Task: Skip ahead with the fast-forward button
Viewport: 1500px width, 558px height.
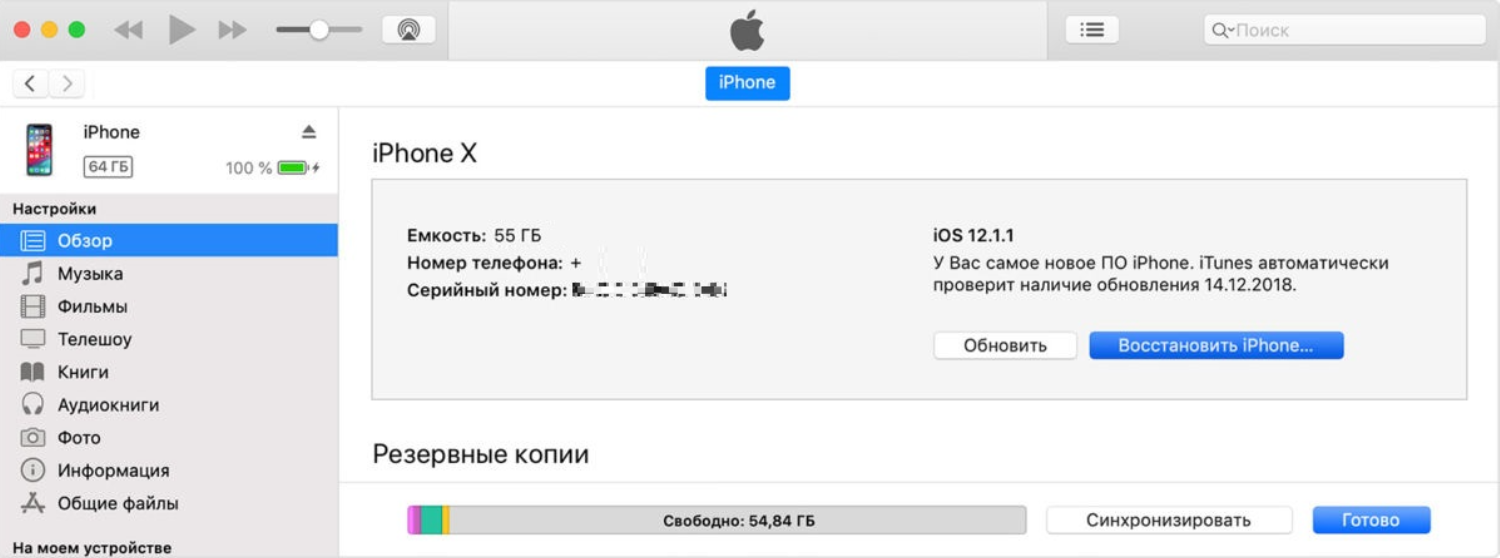Action: pyautogui.click(x=232, y=30)
